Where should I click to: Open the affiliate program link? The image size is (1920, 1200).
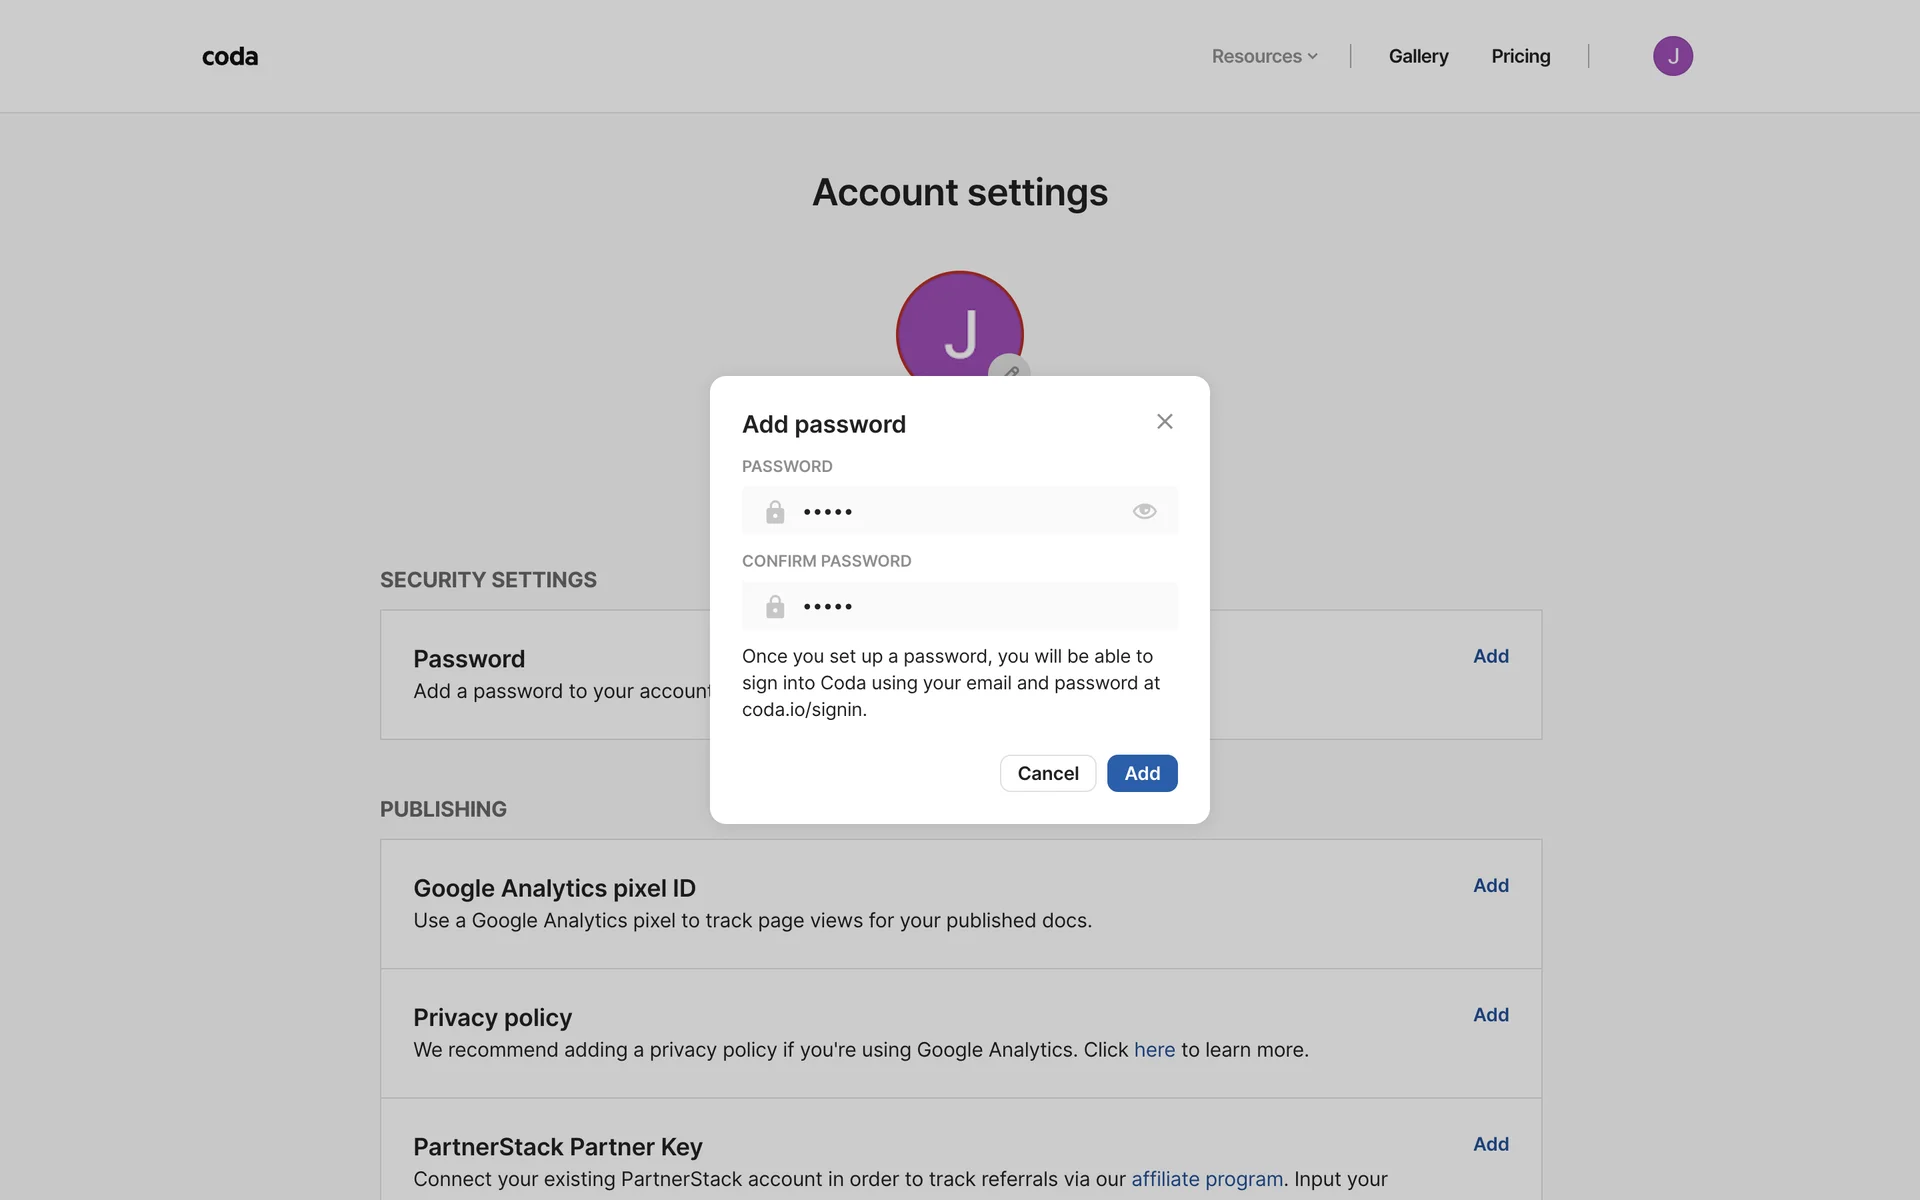[1206, 1179]
